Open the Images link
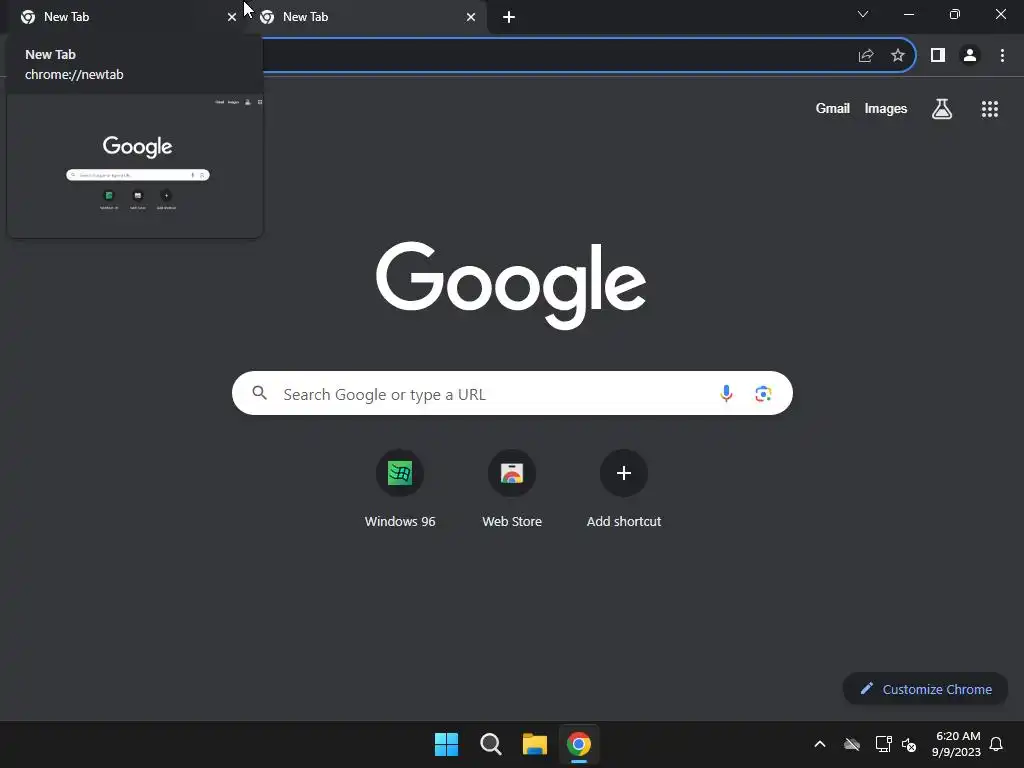 click(886, 108)
